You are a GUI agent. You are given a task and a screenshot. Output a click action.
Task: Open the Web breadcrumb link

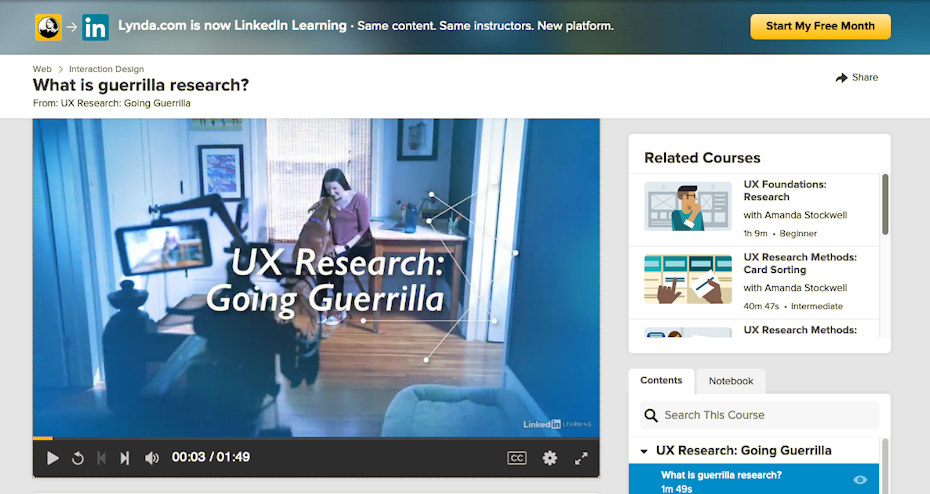pyautogui.click(x=42, y=69)
